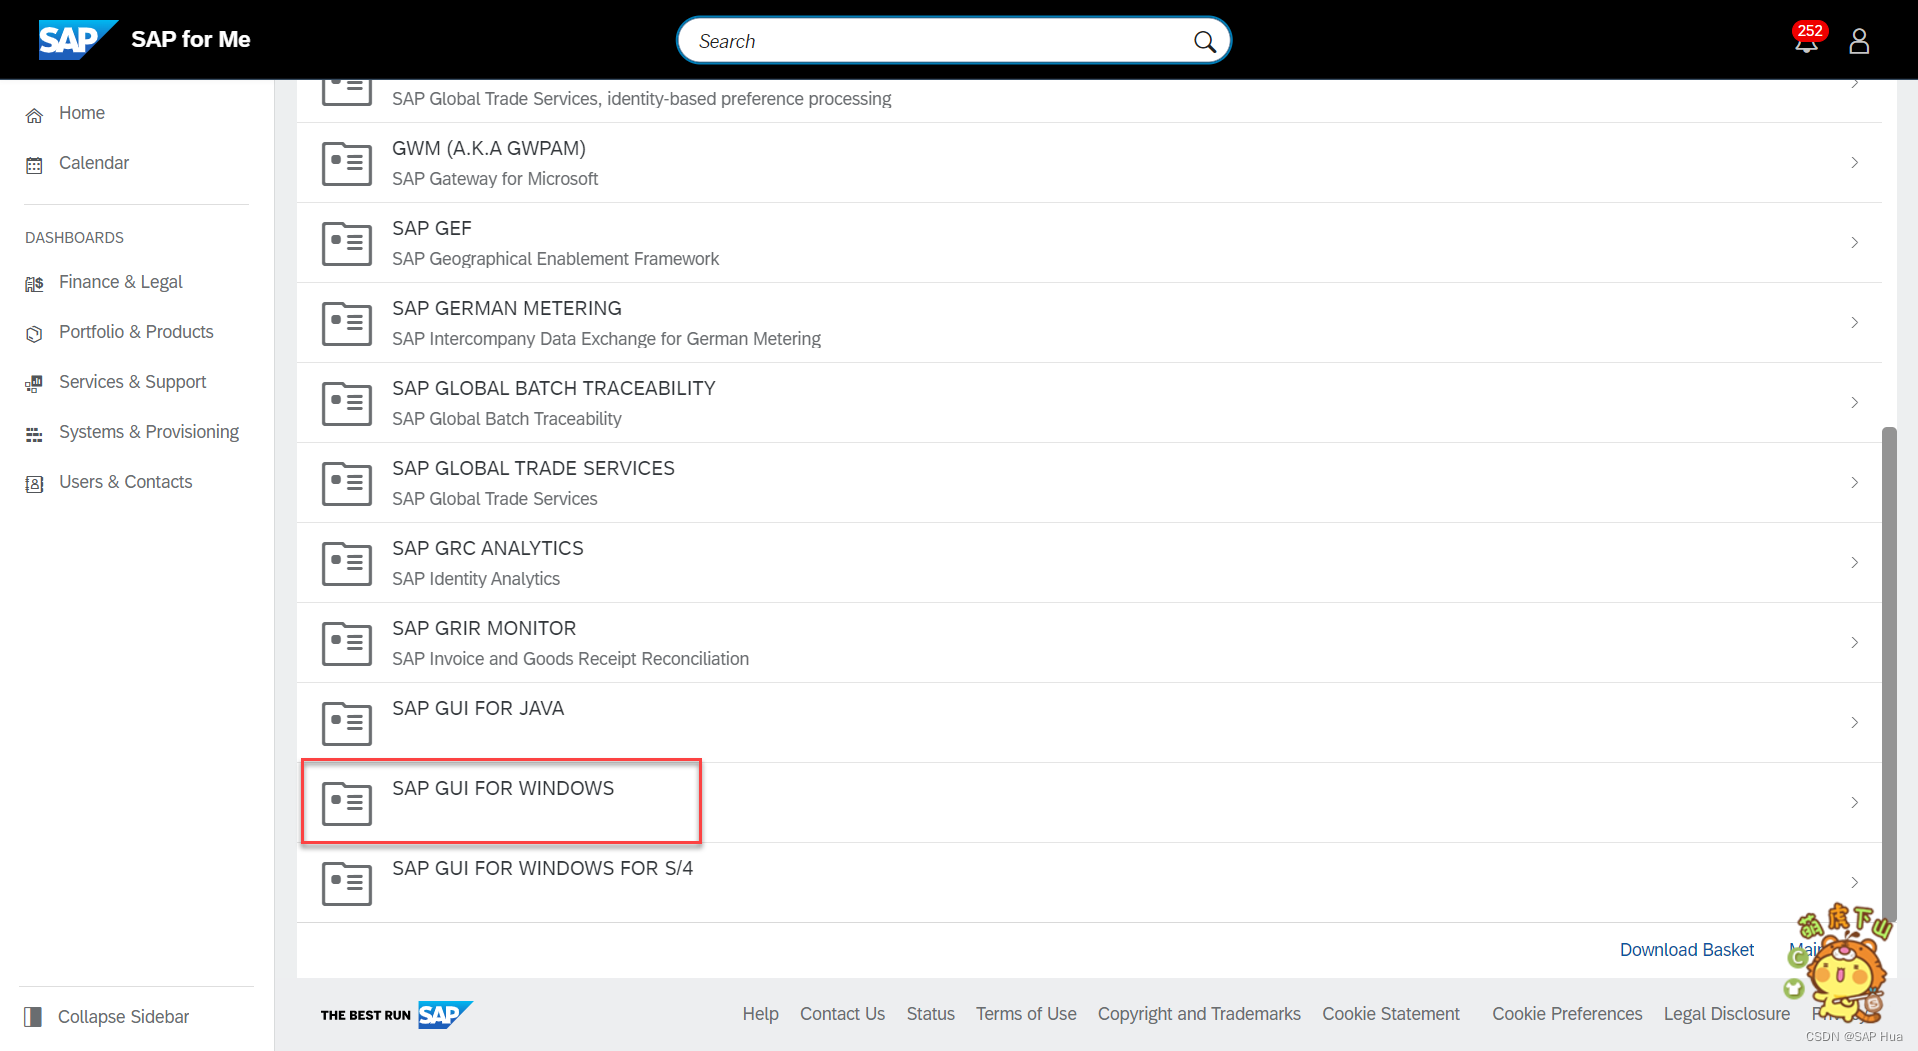Select SAP Identity Analytics description text
This screenshot has width=1918, height=1051.
(x=476, y=579)
